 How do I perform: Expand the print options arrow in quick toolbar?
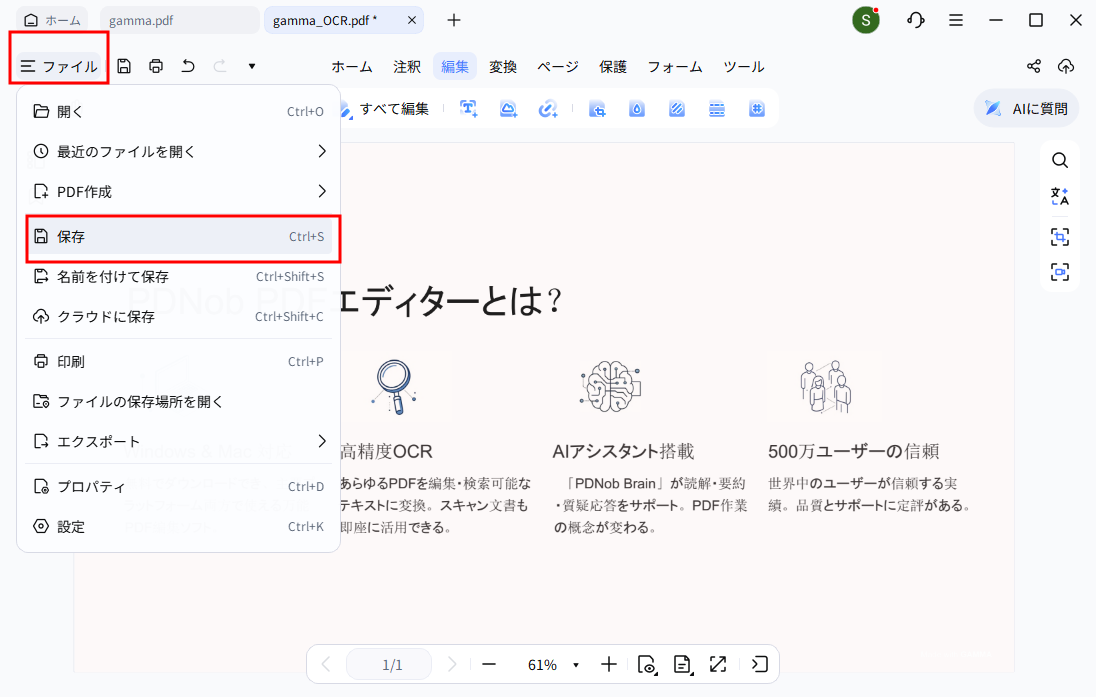click(x=252, y=65)
